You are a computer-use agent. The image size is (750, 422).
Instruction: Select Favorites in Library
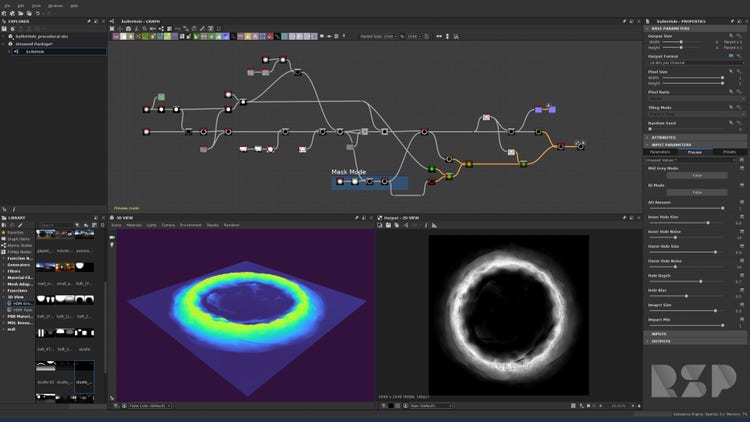pos(15,233)
